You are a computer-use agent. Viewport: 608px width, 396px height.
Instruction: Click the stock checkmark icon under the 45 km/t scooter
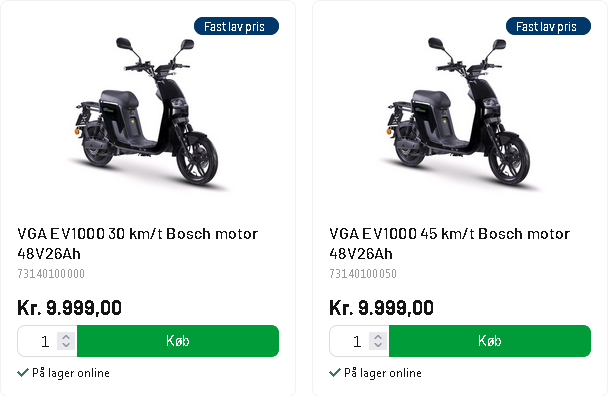[x=335, y=373]
